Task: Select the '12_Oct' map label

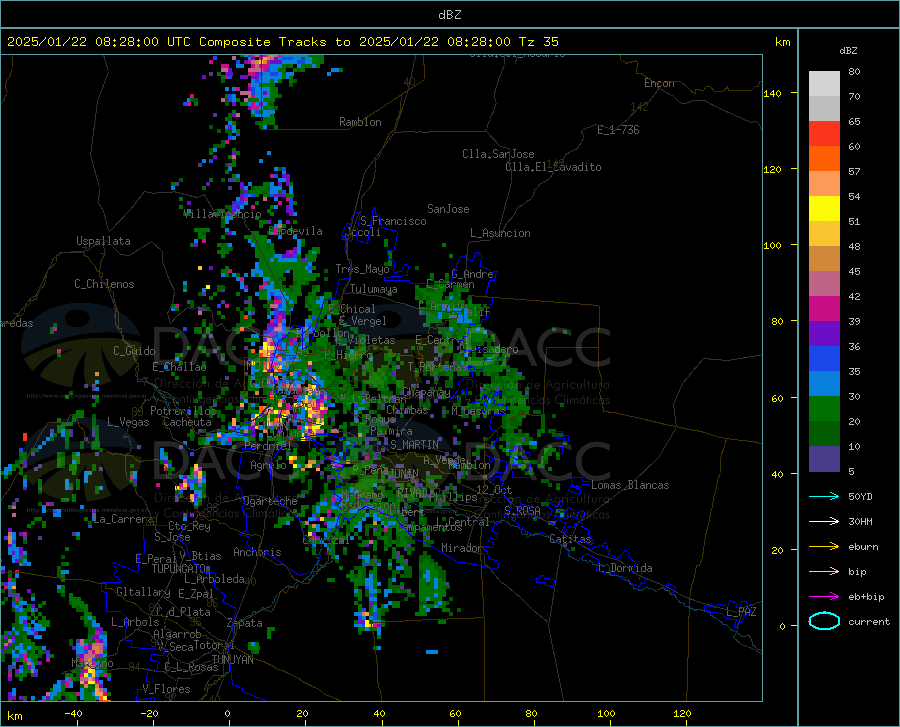Action: 494,489
